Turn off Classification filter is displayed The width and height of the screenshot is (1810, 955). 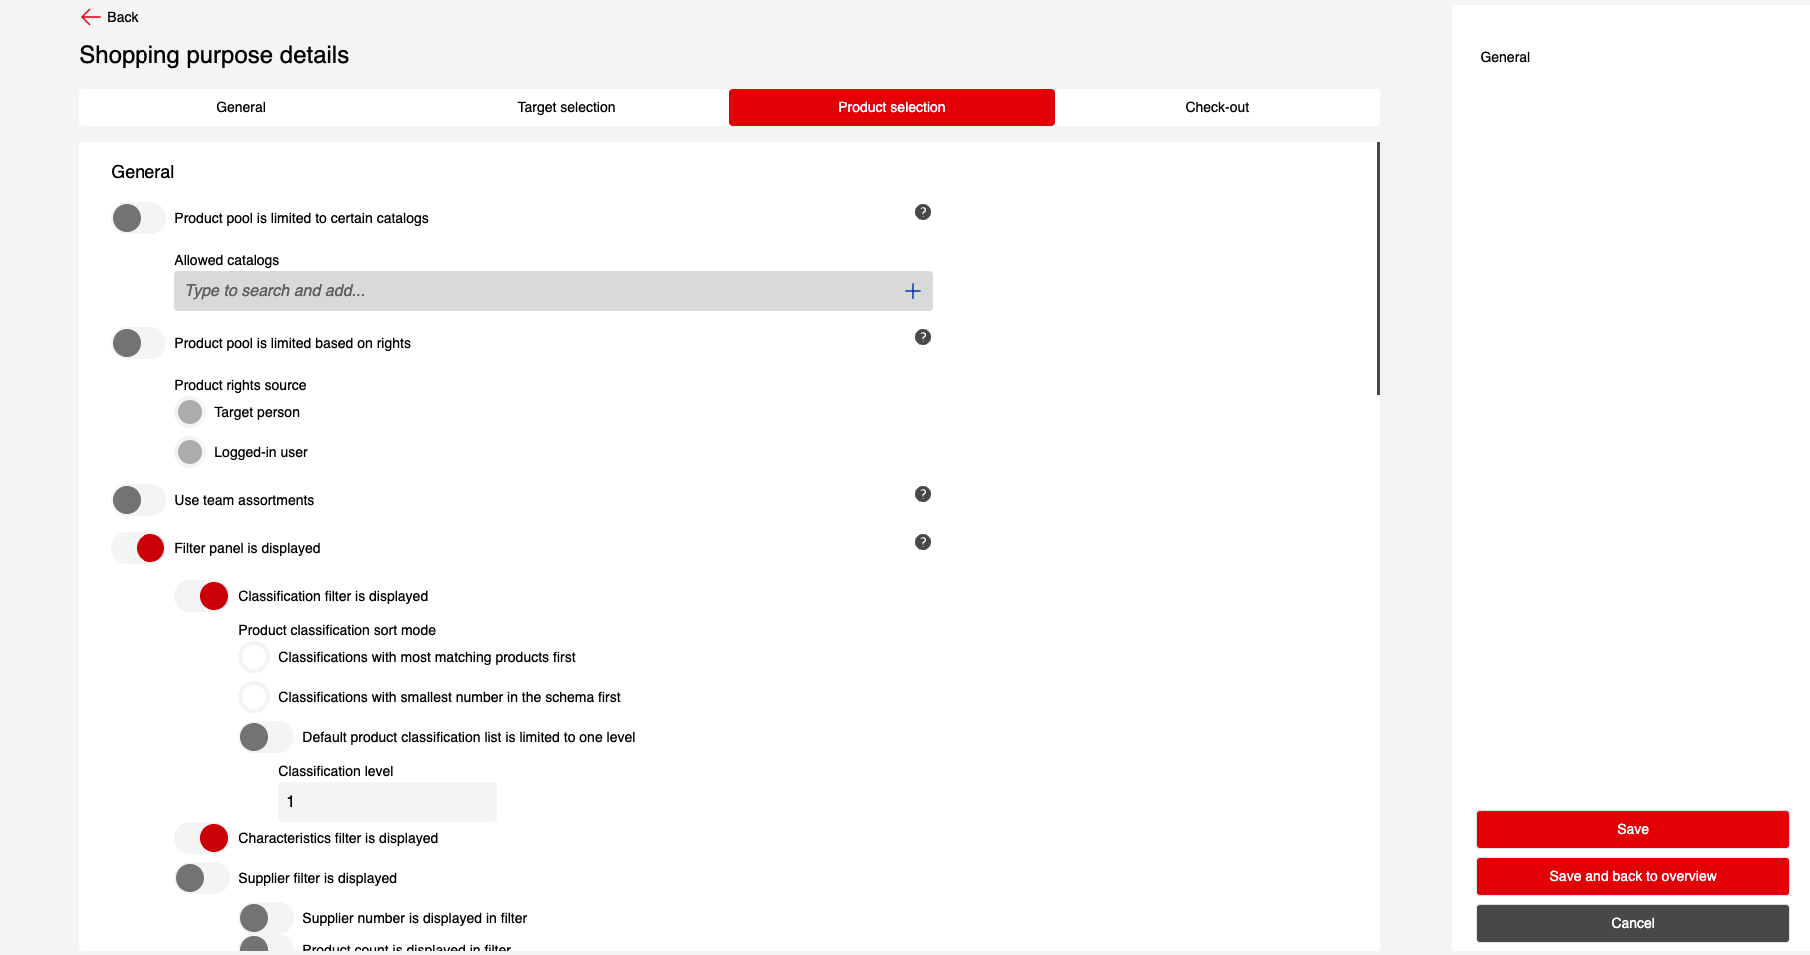coord(202,596)
